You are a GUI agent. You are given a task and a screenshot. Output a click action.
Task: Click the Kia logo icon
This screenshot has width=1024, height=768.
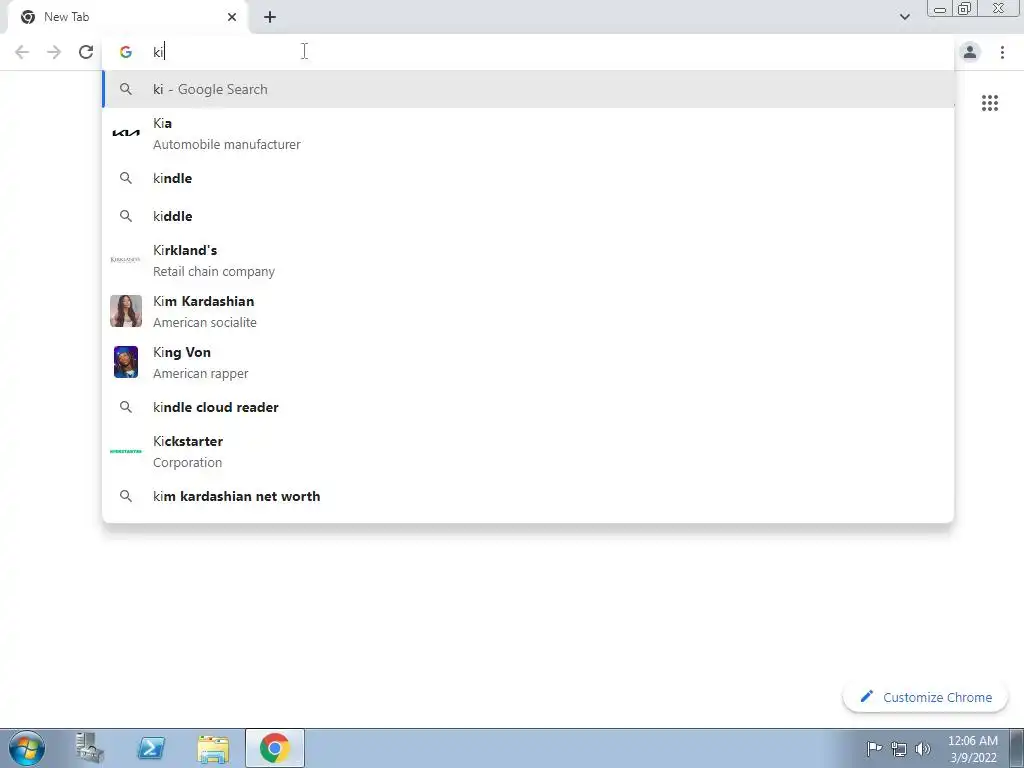125,133
